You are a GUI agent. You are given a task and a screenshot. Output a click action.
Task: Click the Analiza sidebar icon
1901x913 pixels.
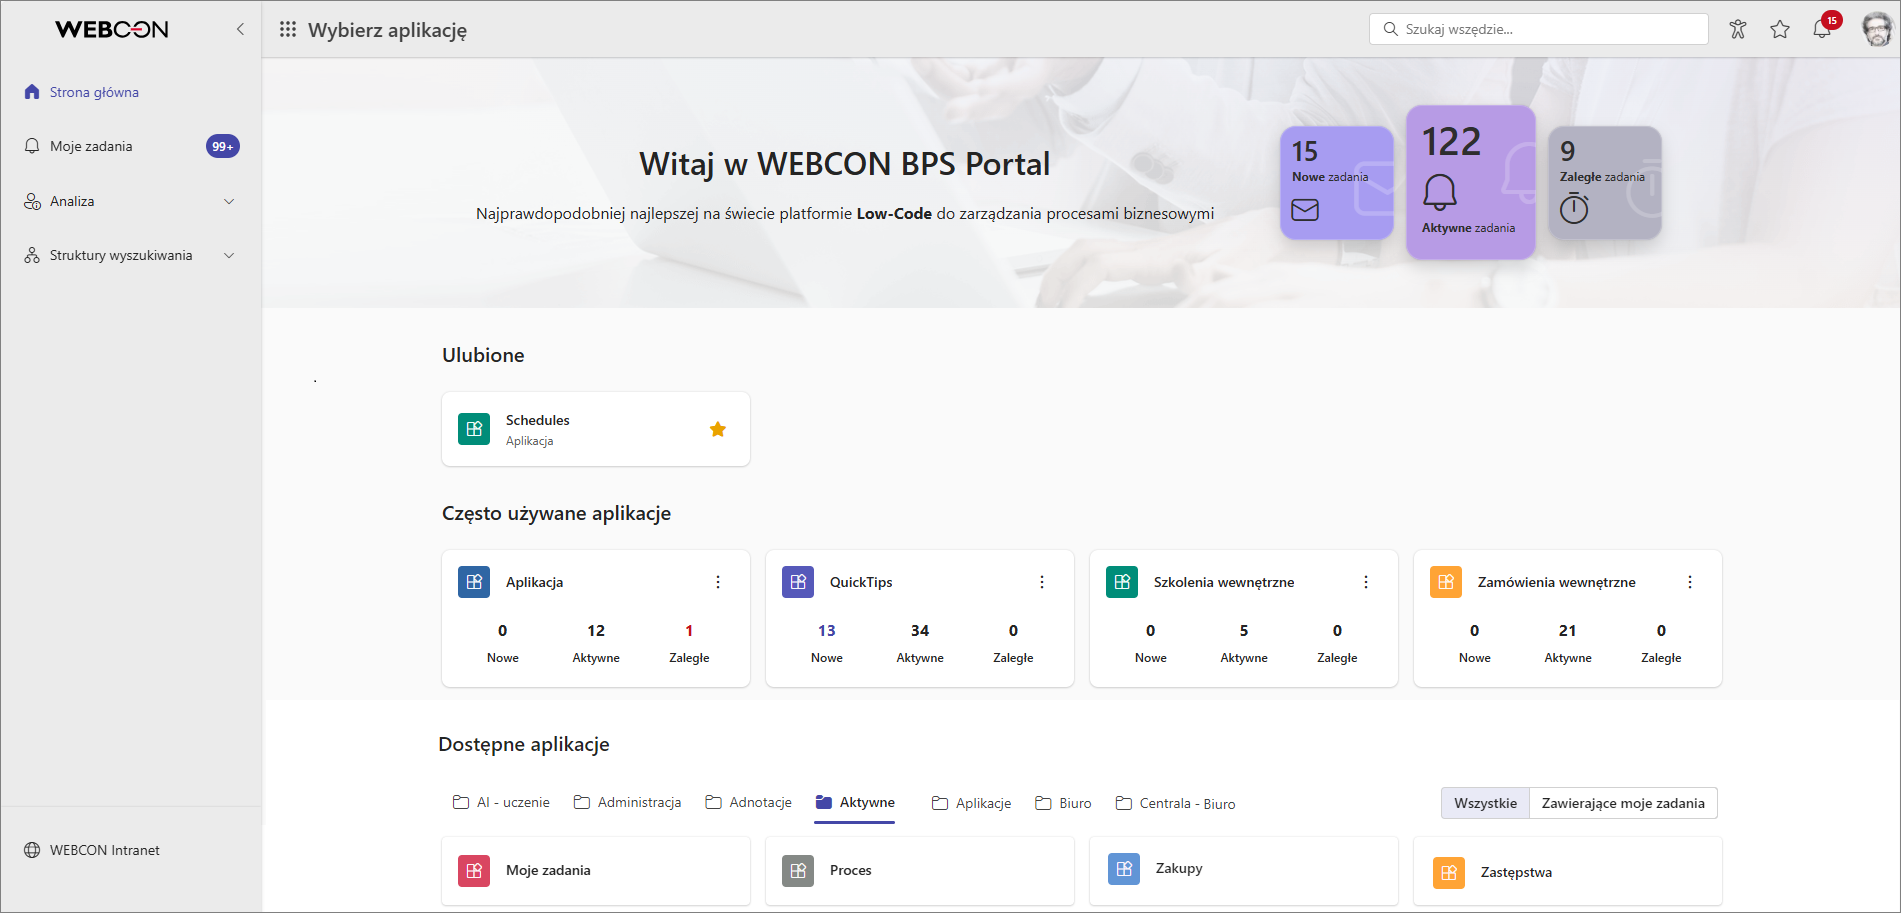[x=32, y=201]
